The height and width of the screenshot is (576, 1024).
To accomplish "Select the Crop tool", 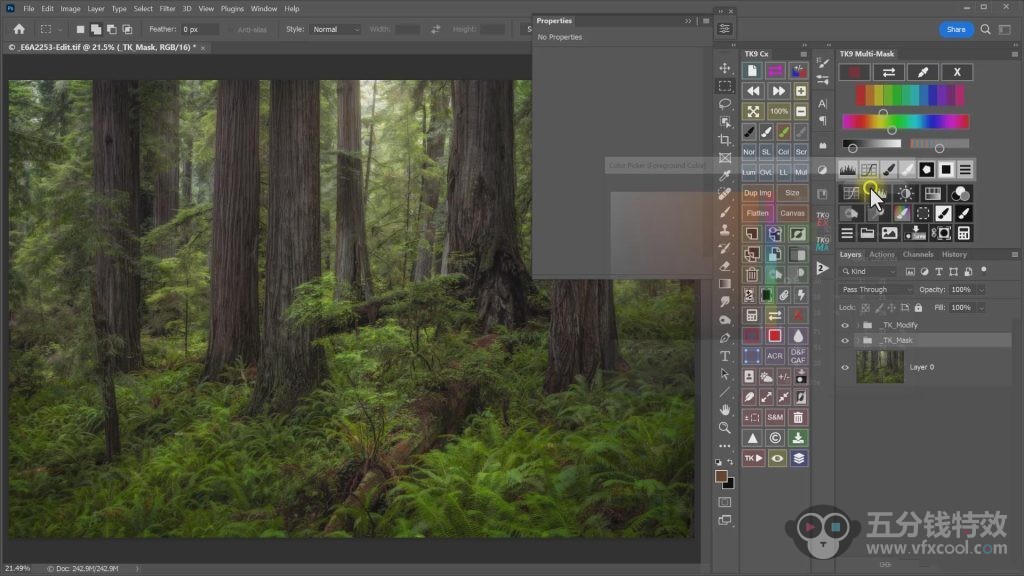I will pyautogui.click(x=725, y=140).
